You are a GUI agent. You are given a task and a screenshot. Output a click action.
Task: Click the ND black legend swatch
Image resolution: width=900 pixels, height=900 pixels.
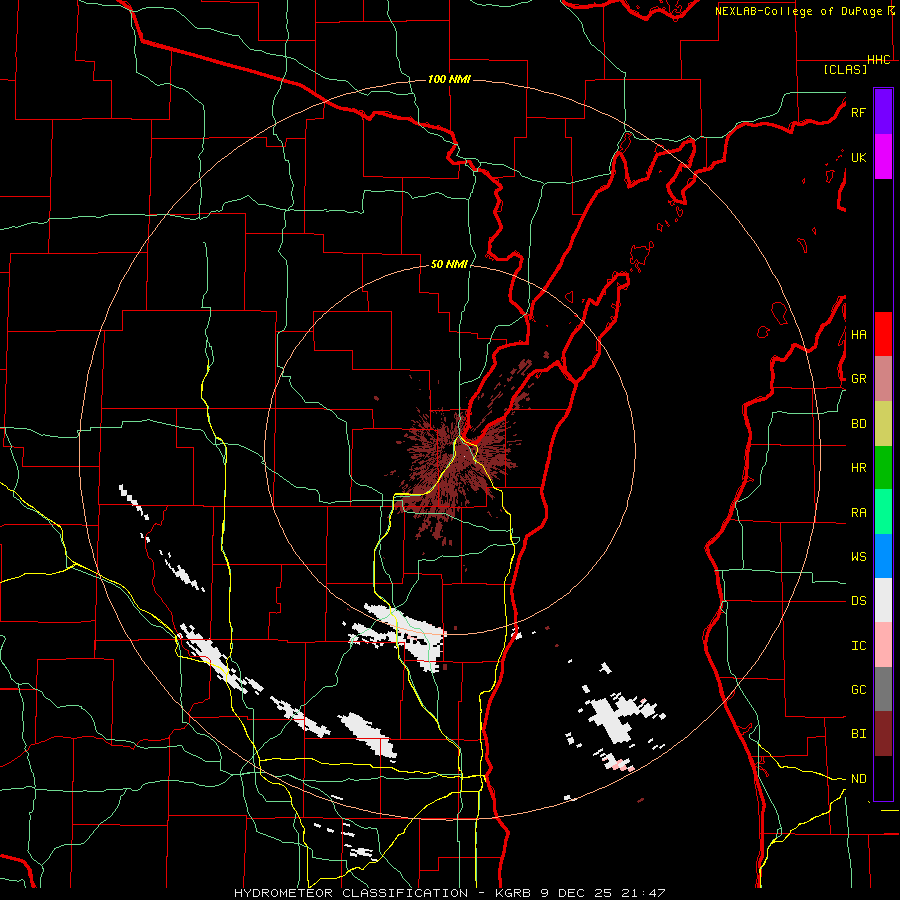pyautogui.click(x=883, y=778)
